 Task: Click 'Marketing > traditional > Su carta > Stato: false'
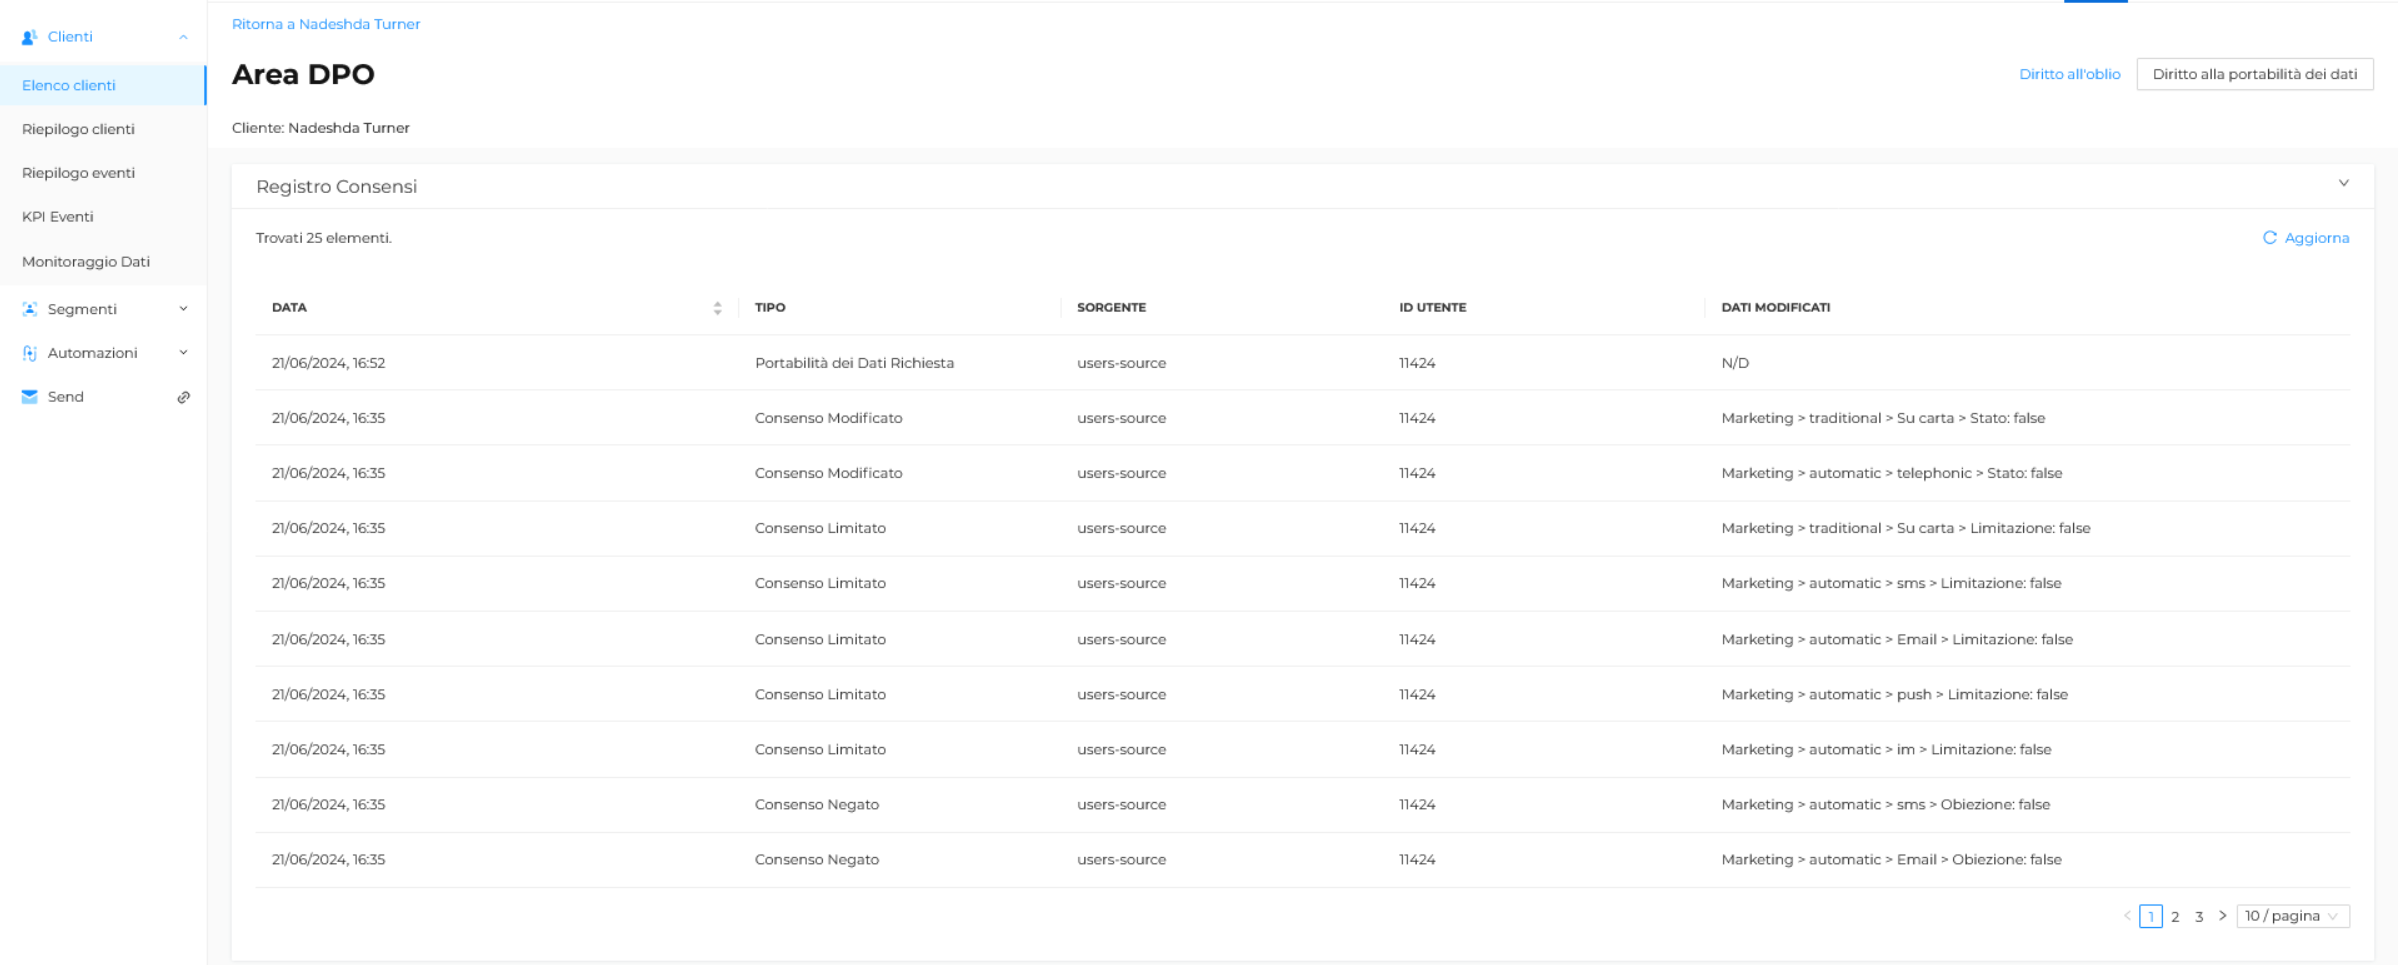(x=1883, y=418)
